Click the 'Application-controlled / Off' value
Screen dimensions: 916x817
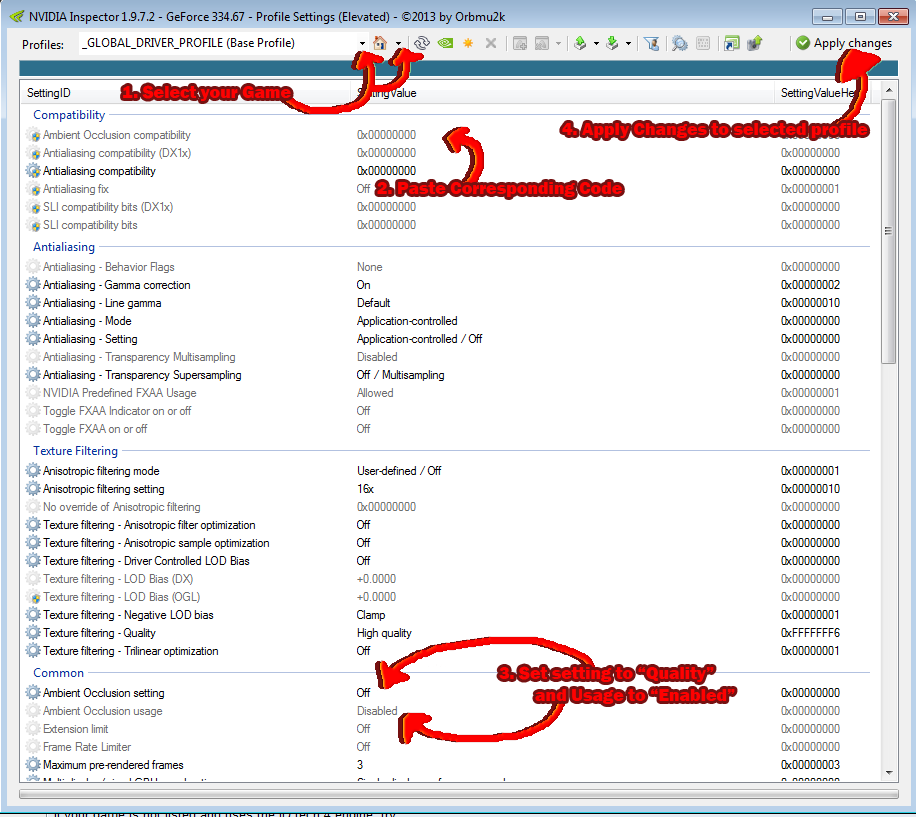(419, 339)
